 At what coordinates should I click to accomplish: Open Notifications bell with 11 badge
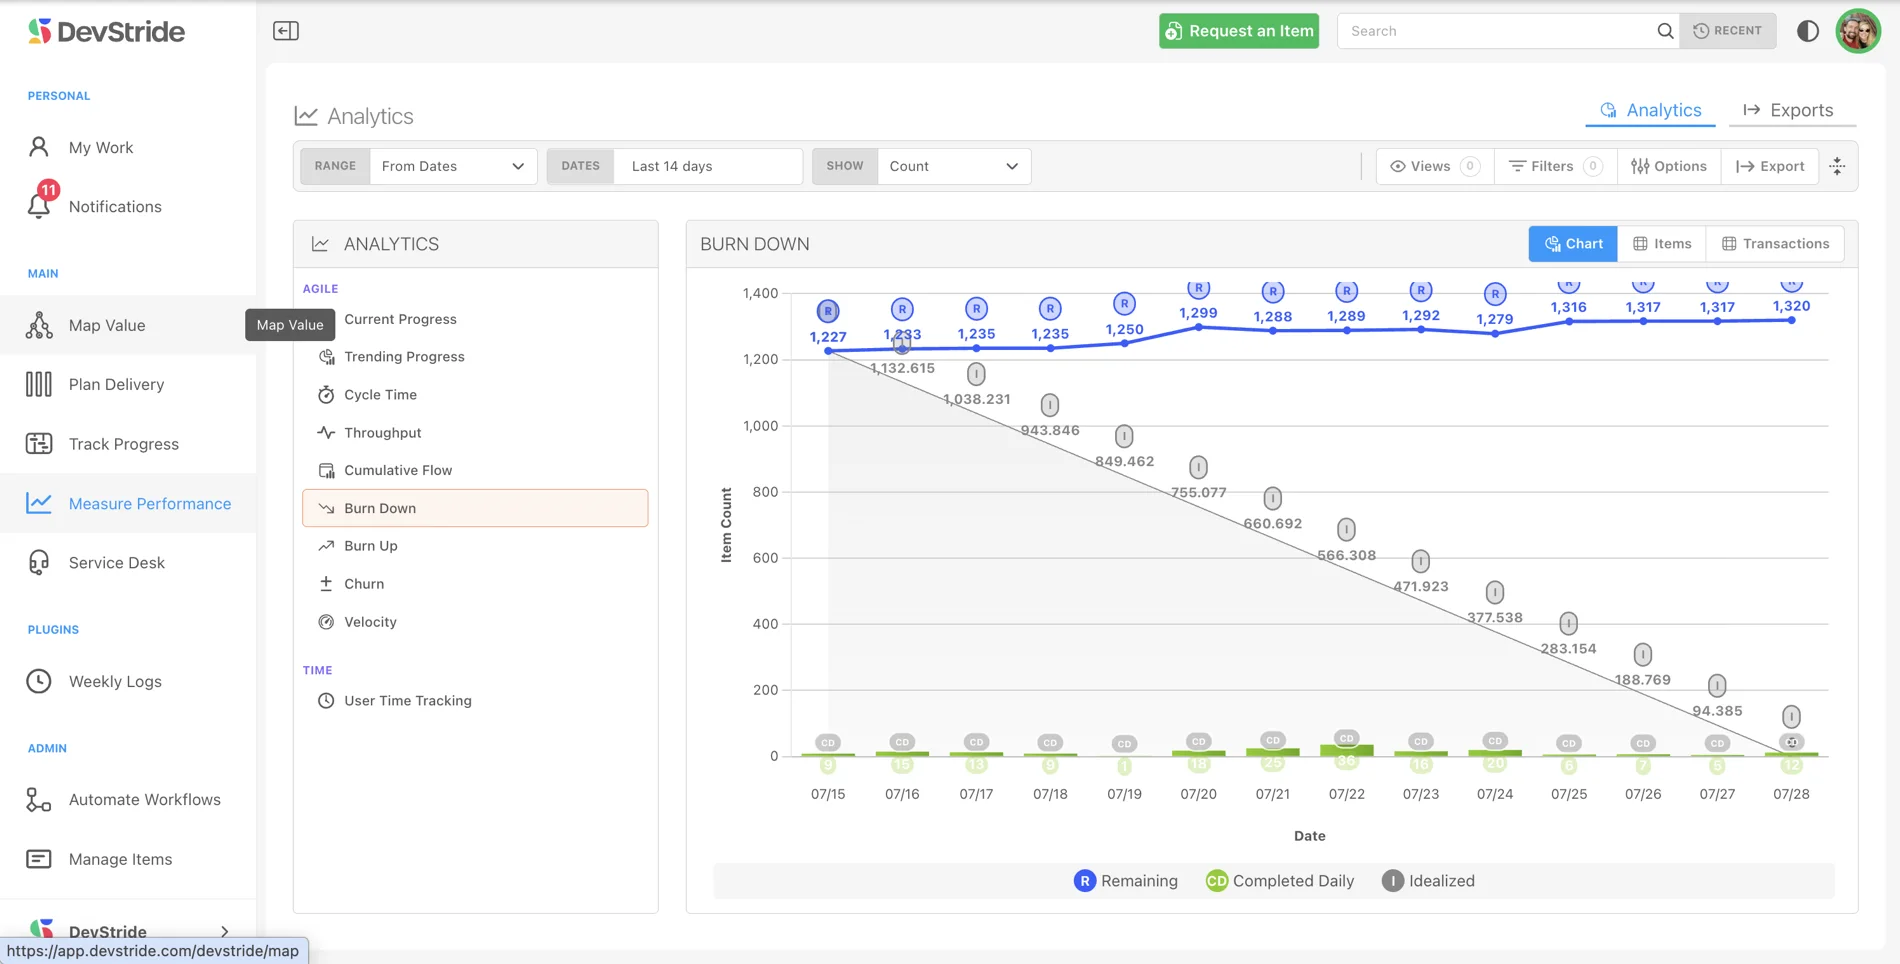39,205
